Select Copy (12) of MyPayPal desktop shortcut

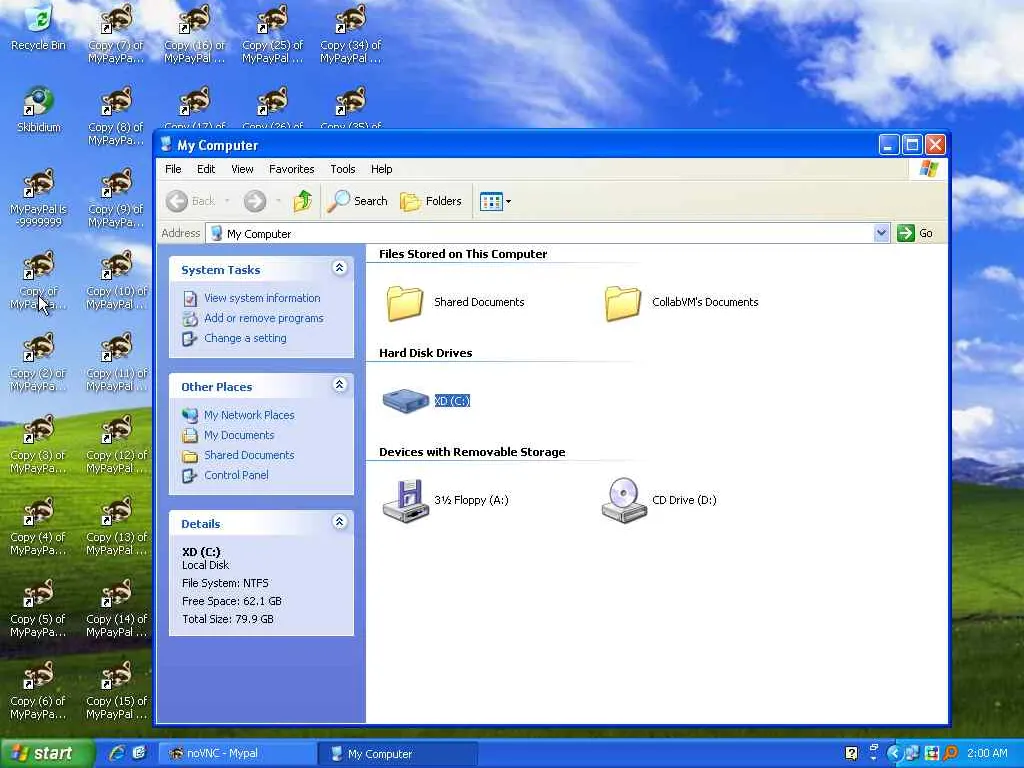[116, 444]
